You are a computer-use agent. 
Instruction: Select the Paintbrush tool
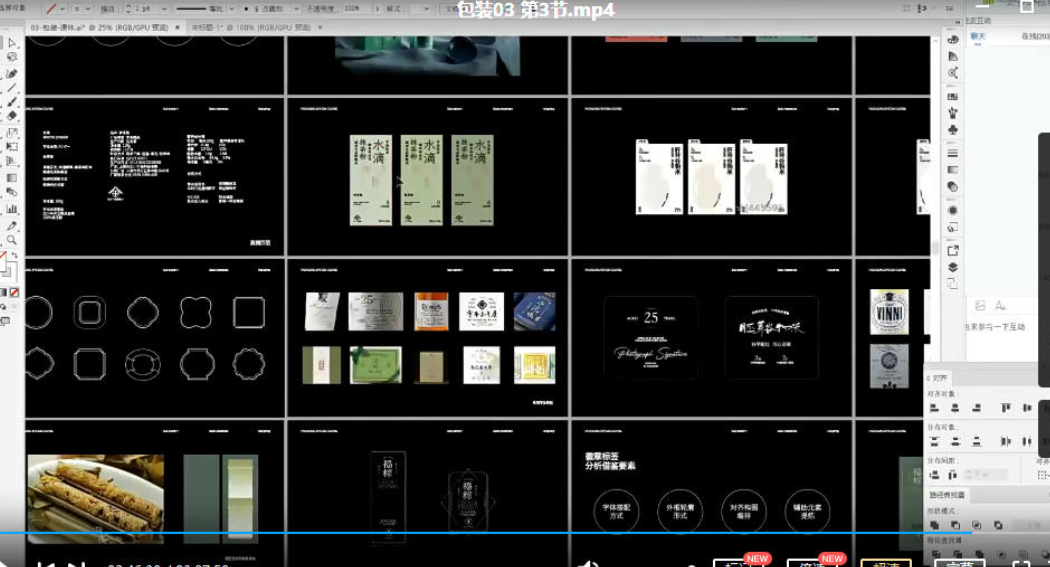point(12,102)
